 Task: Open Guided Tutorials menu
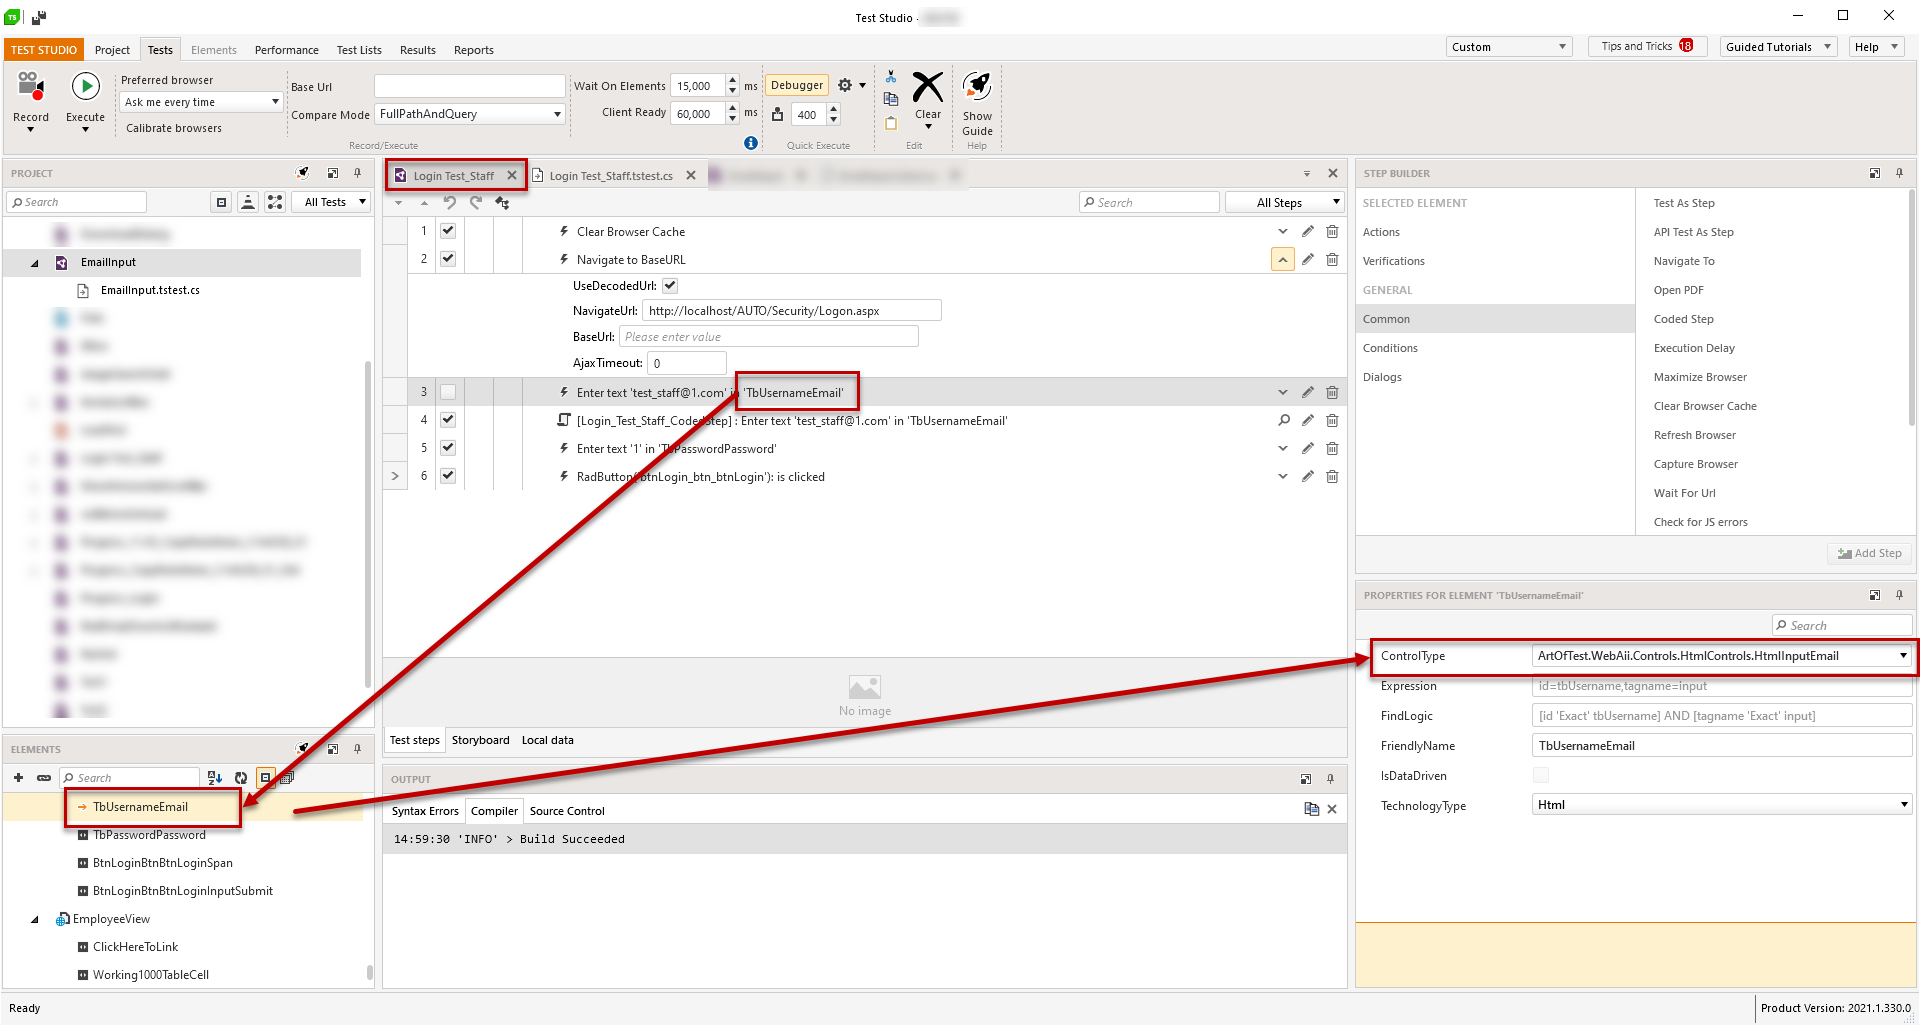(x=1779, y=46)
